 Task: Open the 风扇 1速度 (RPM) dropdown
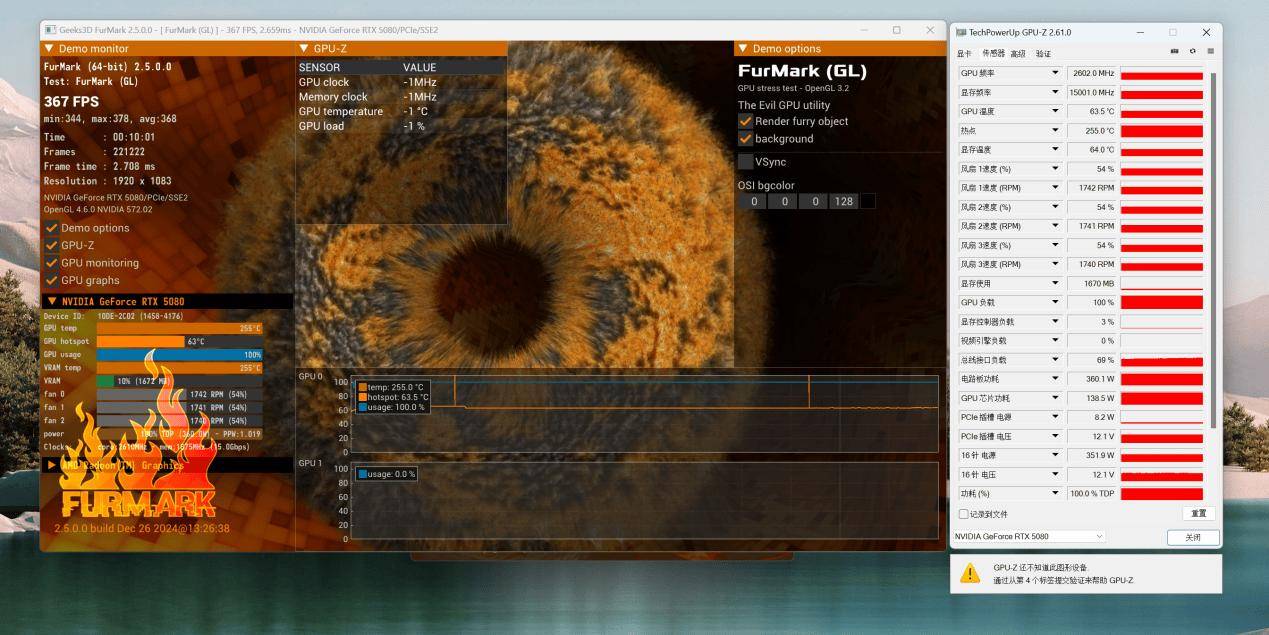pyautogui.click(x=1055, y=188)
